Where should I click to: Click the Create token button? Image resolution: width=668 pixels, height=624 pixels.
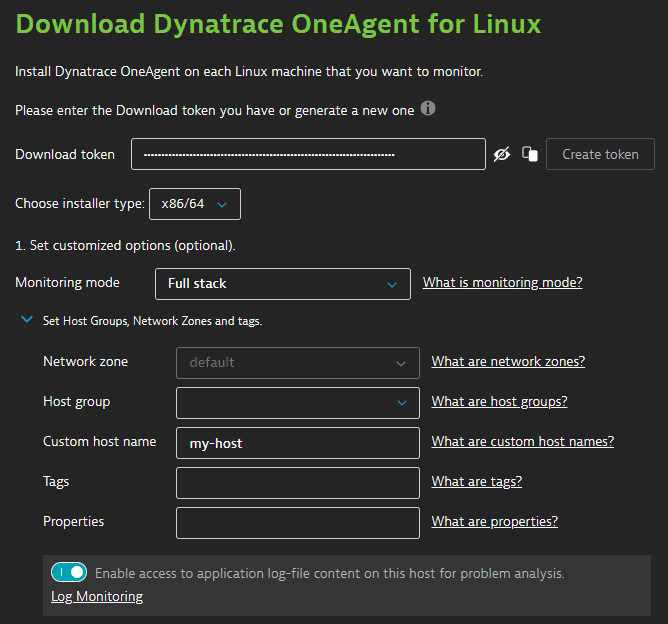point(600,154)
